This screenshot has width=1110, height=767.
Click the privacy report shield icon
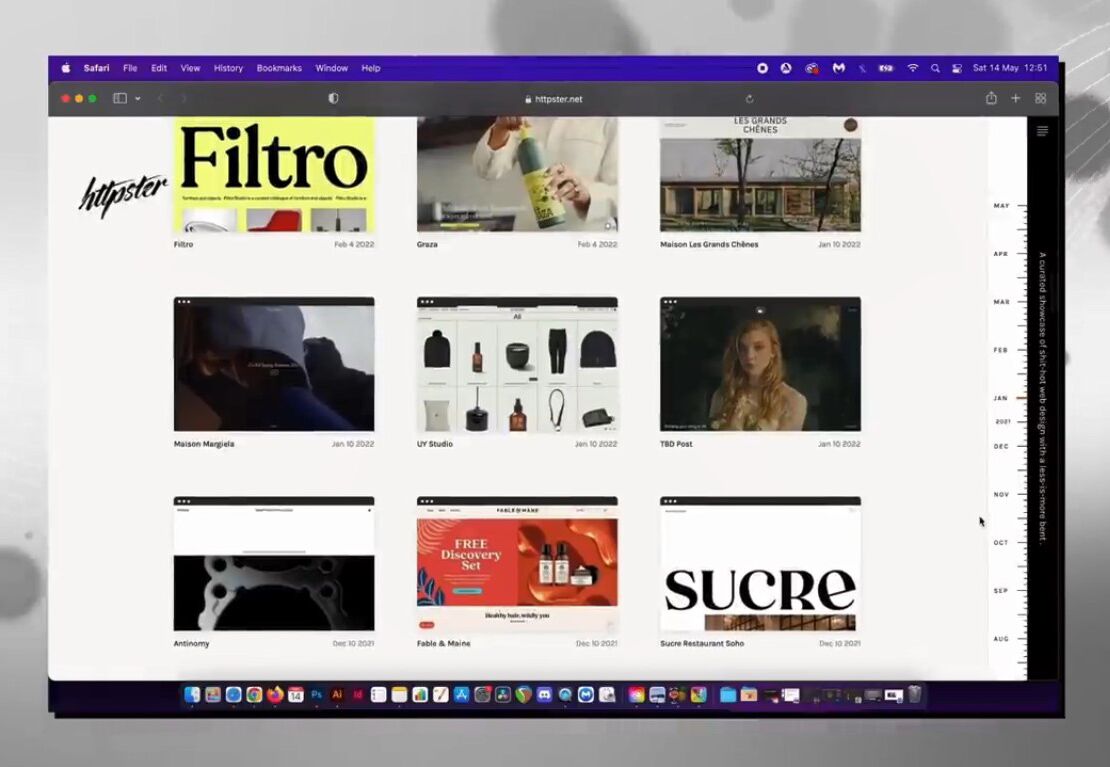pyautogui.click(x=333, y=99)
